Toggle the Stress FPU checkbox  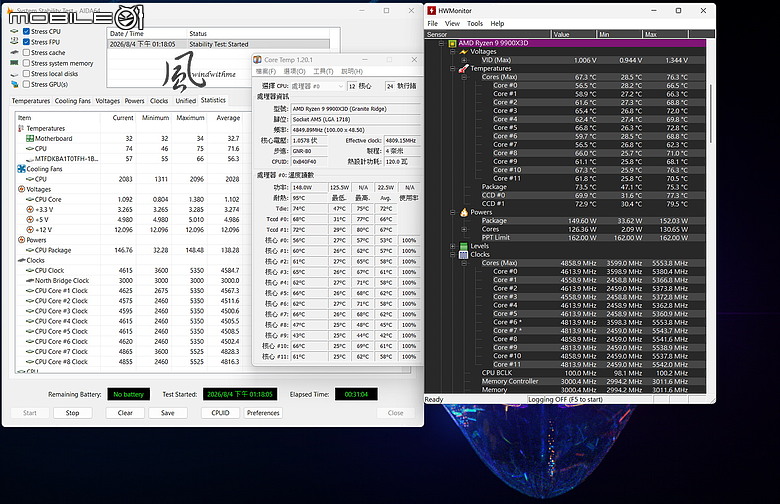pos(26,42)
